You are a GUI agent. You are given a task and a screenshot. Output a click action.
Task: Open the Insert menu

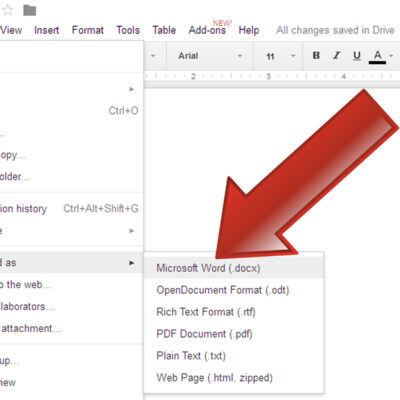point(46,30)
